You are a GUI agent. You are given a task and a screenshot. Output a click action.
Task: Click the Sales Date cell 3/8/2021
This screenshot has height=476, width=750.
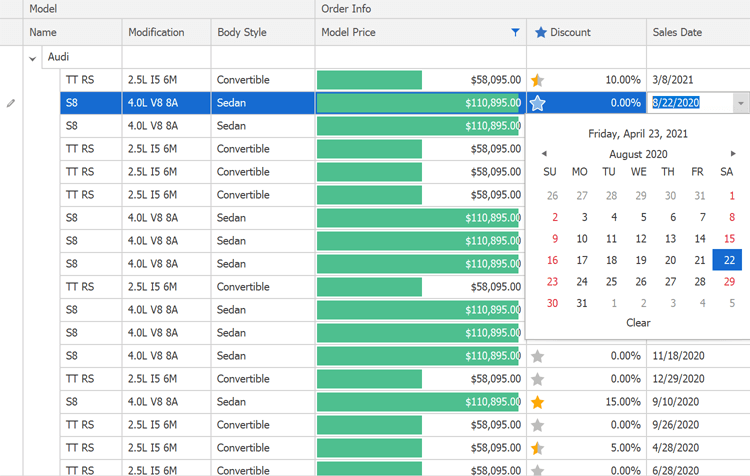tap(698, 80)
